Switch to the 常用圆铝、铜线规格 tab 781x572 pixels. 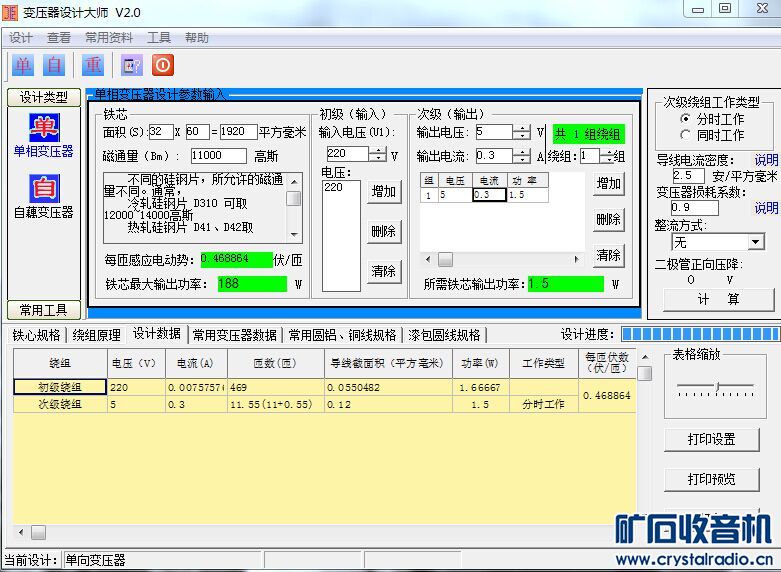point(343,335)
